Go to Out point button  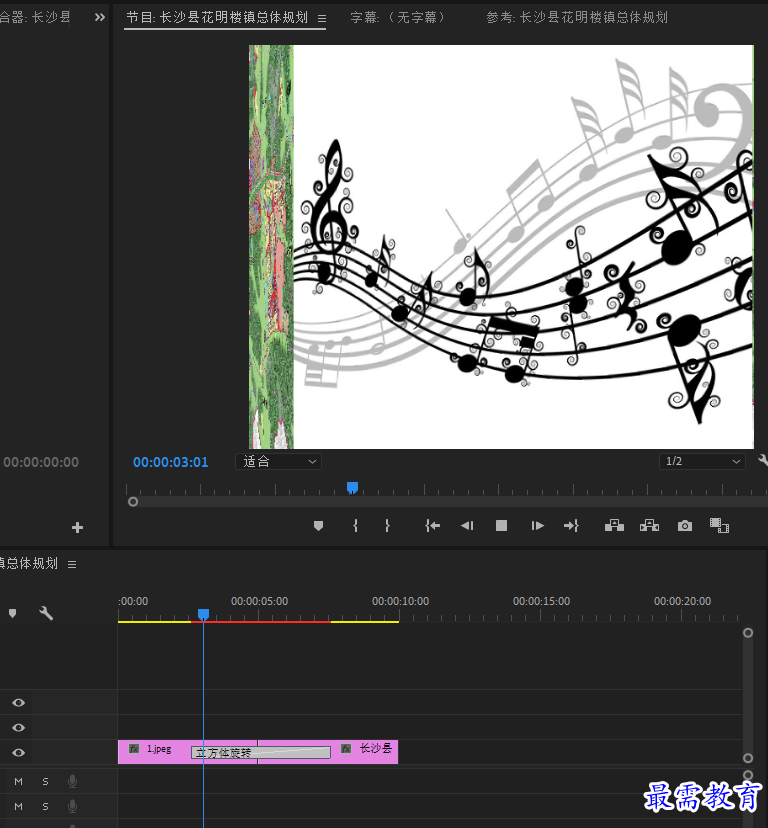click(571, 526)
